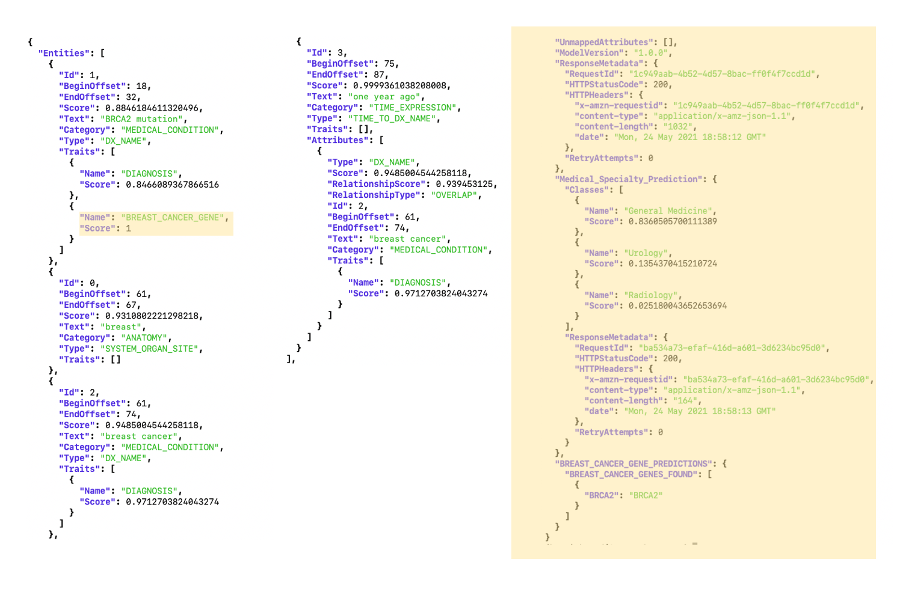
Task: Click the "BREAST_CANCER_GENE_PREDICTIONS" key
Action: (636, 463)
